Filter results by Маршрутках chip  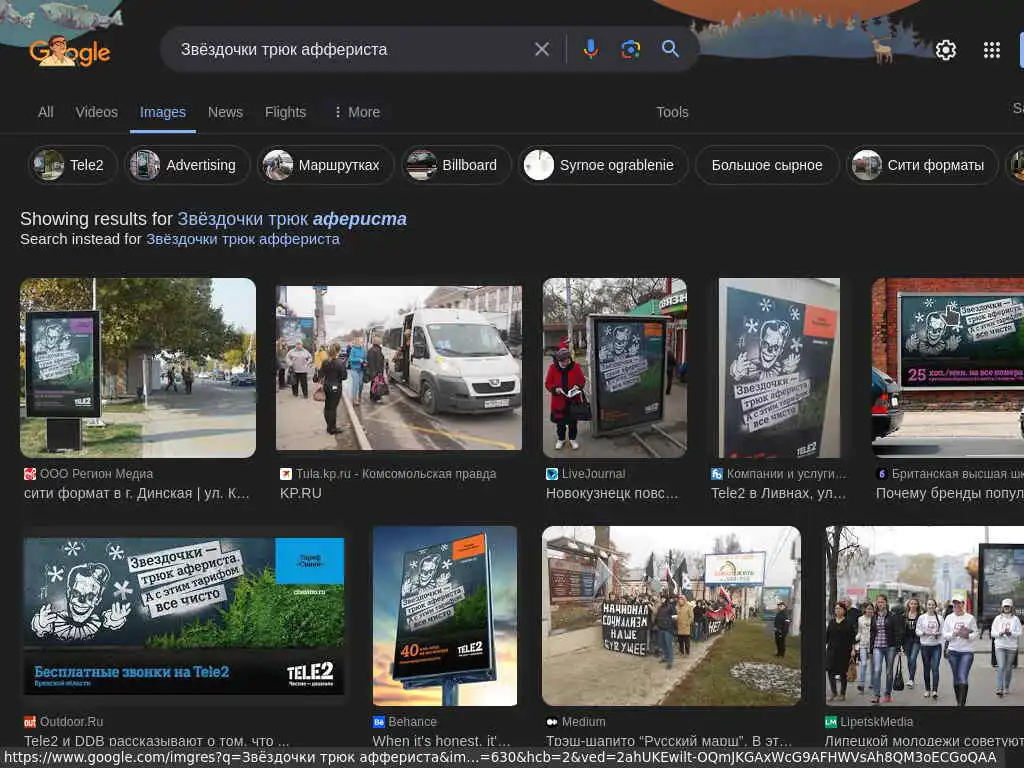[326, 165]
